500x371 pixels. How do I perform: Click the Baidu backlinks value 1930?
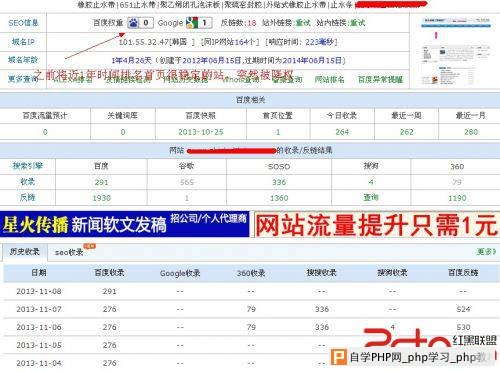pos(101,198)
